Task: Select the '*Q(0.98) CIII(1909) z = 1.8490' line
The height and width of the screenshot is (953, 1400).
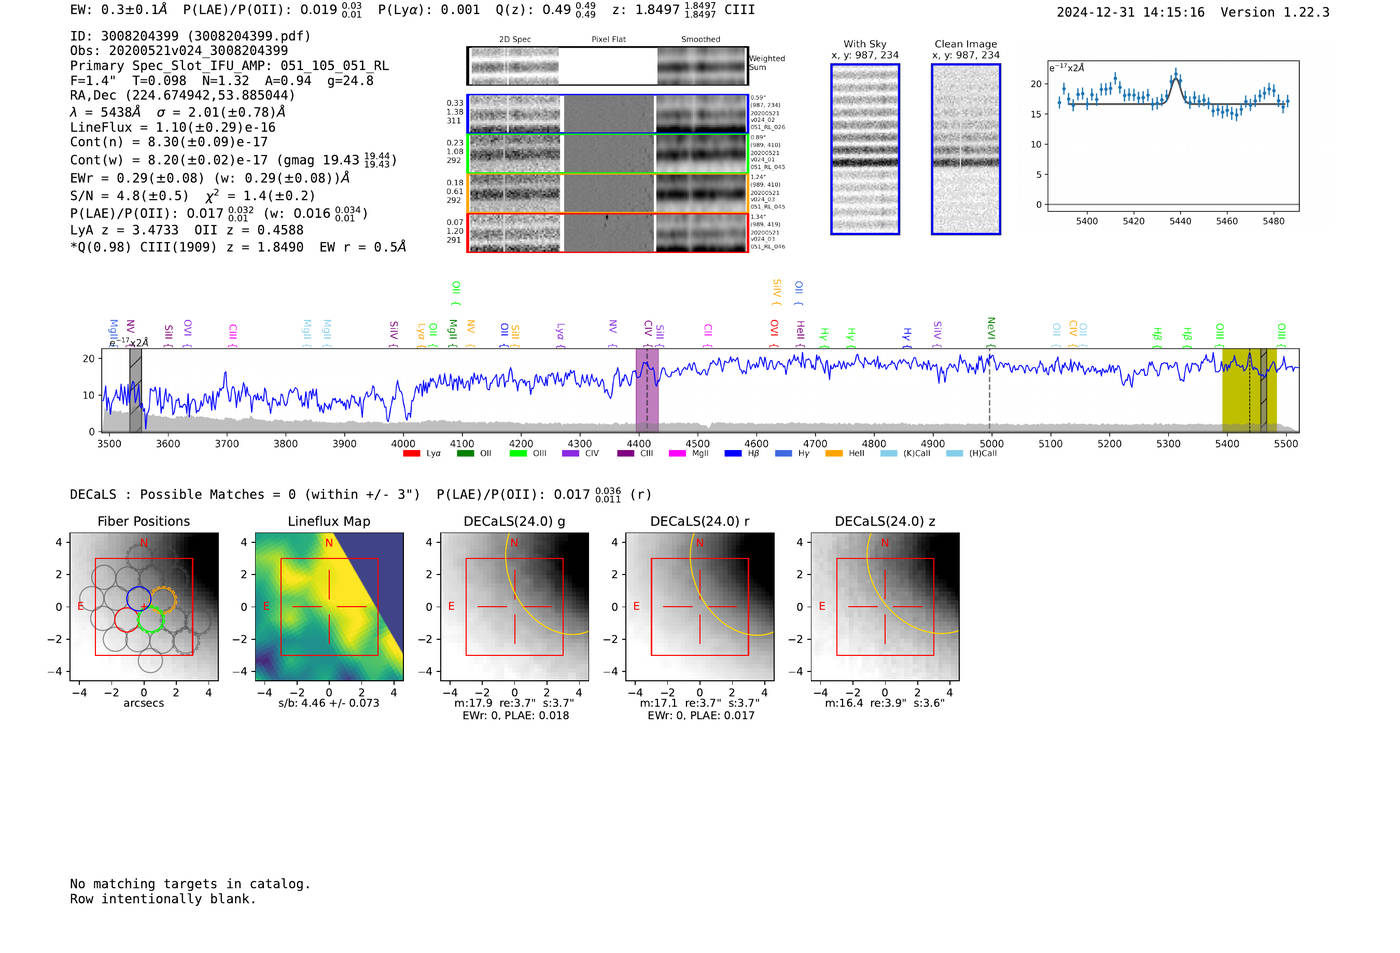Action: pos(187,247)
